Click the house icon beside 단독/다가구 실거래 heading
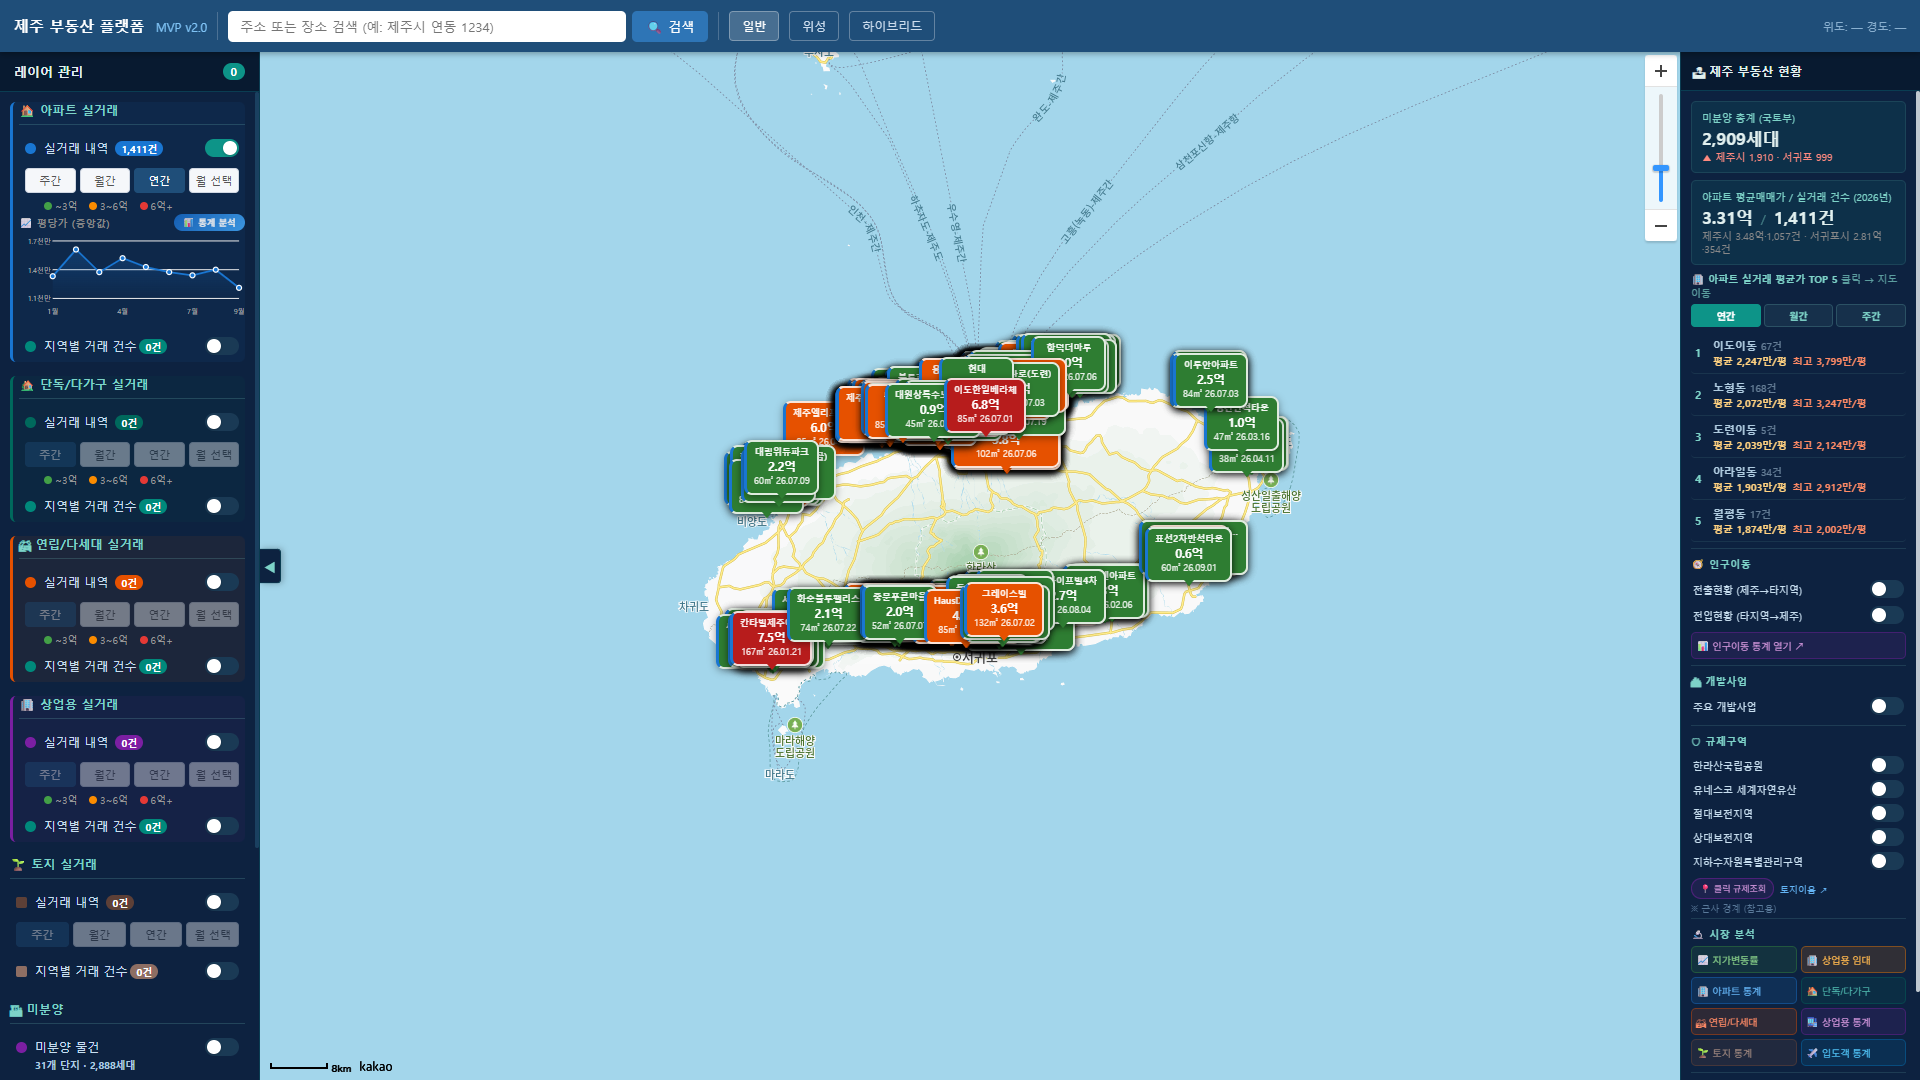Image resolution: width=1920 pixels, height=1080 pixels. (x=27, y=385)
